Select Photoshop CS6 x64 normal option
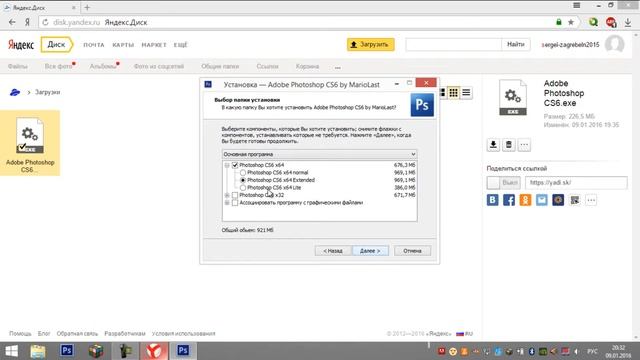The width and height of the screenshot is (640, 360). point(243,173)
